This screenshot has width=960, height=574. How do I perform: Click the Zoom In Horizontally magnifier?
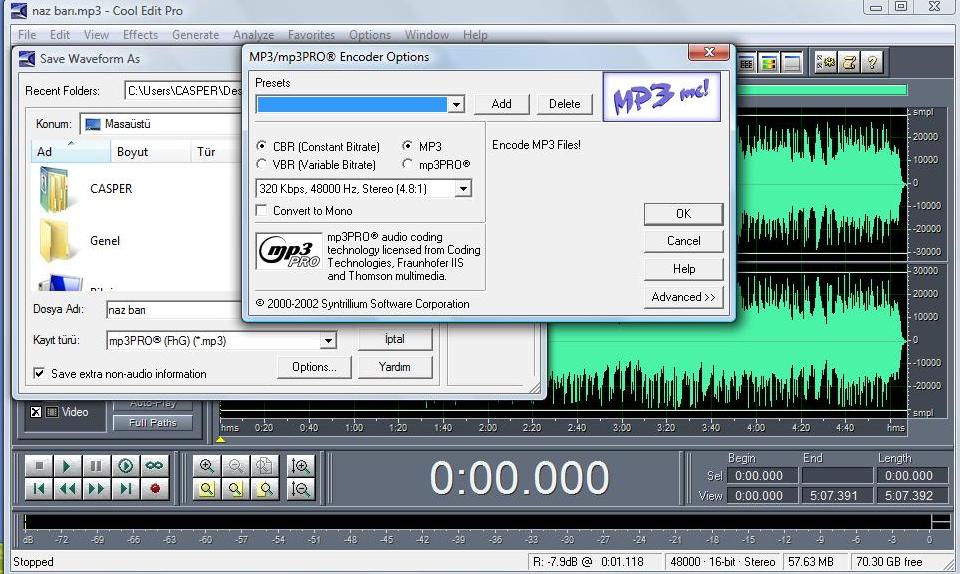[x=207, y=466]
